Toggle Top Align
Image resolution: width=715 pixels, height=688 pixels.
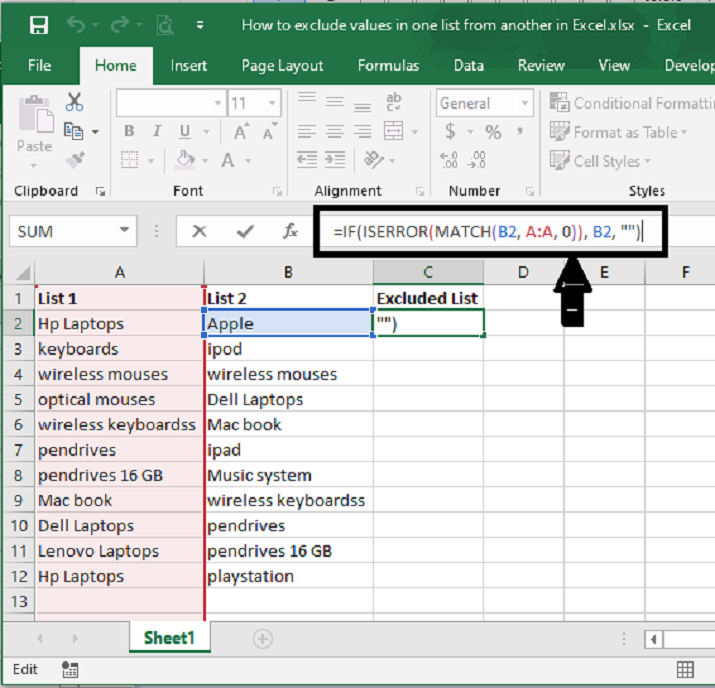[307, 99]
